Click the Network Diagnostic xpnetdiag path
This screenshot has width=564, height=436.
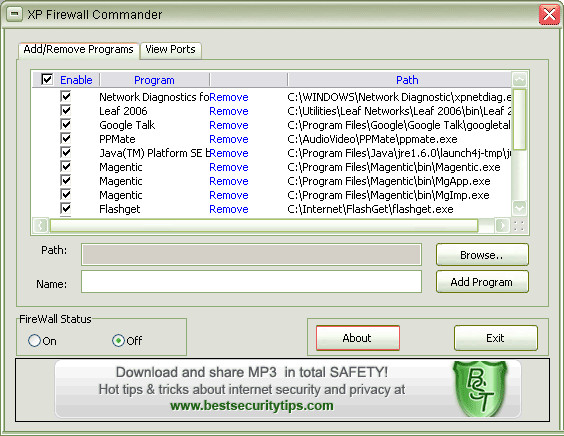399,97
